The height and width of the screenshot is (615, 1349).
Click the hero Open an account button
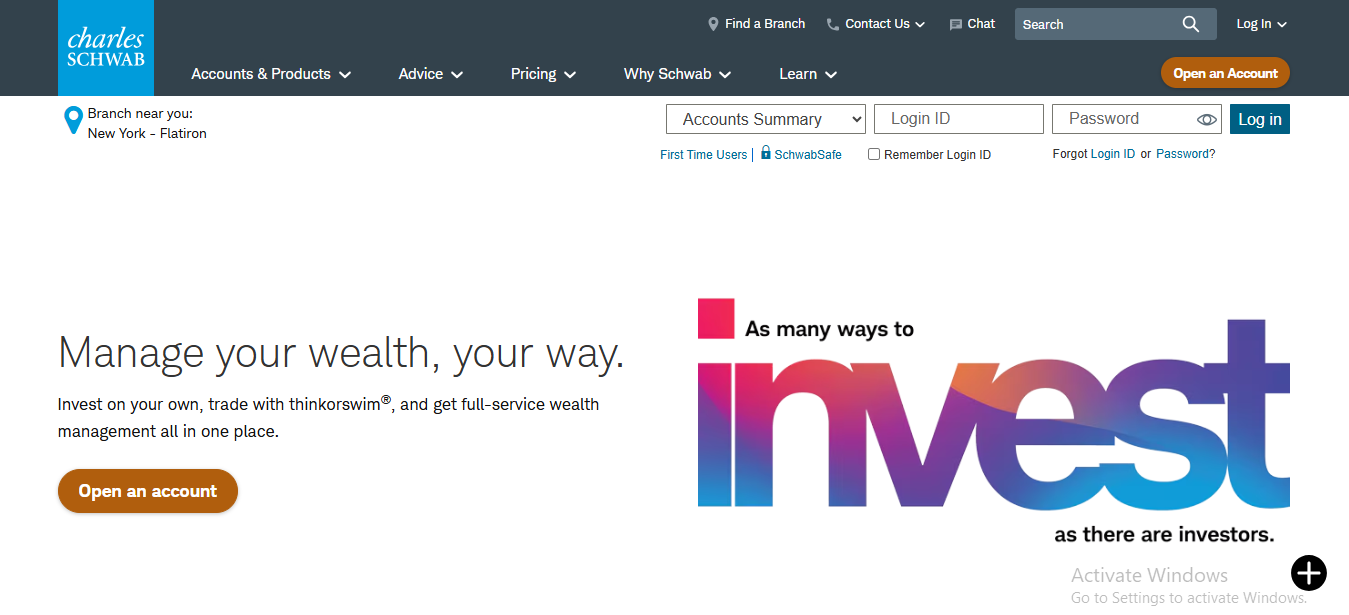pyautogui.click(x=148, y=491)
